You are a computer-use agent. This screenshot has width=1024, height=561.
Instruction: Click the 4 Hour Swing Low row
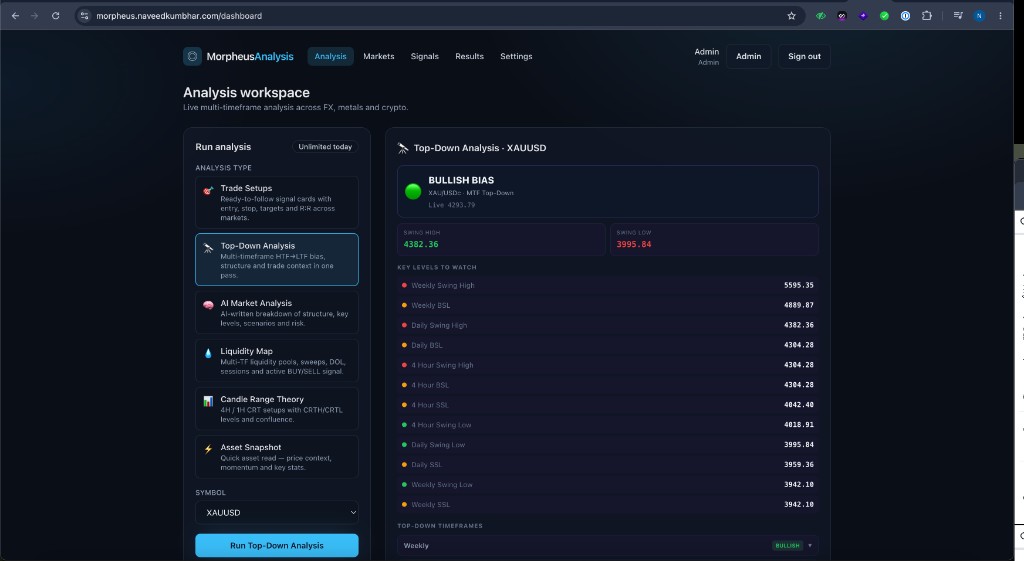point(607,425)
